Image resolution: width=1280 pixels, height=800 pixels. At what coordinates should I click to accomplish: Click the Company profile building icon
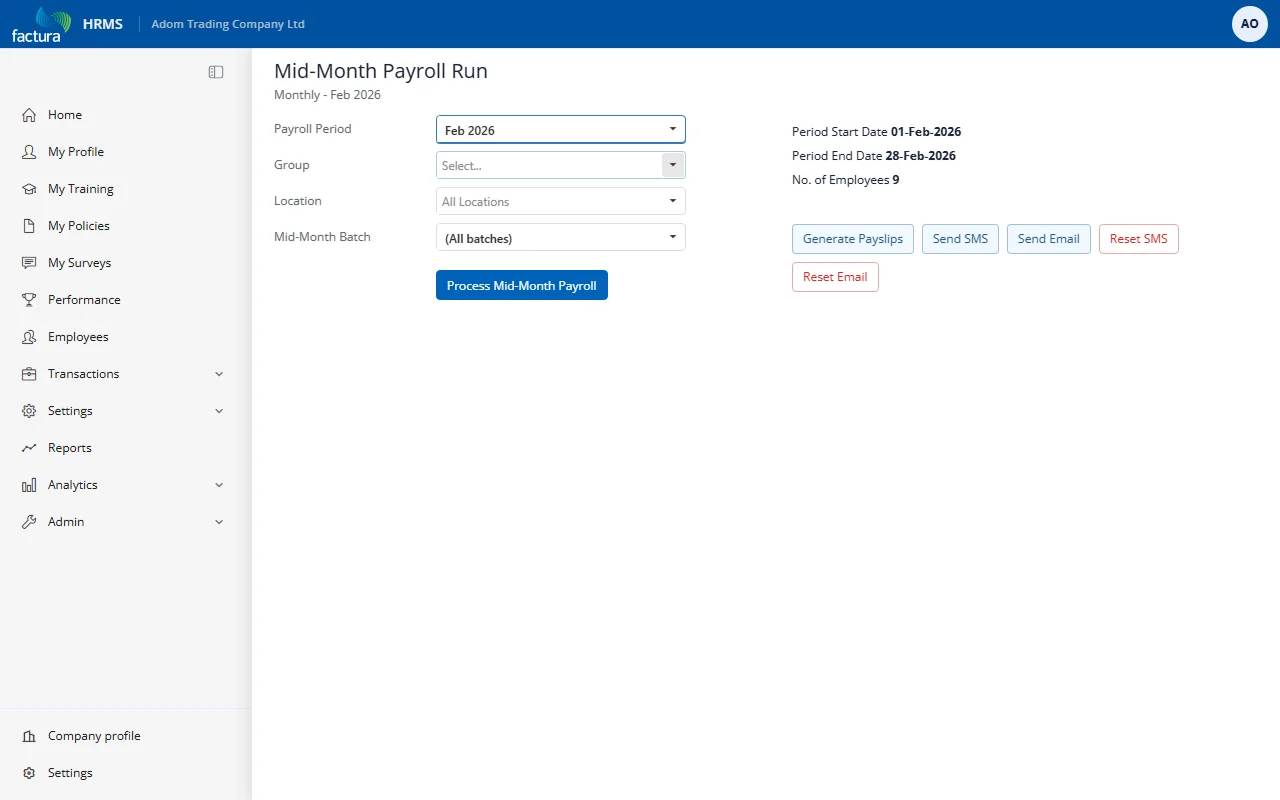tap(29, 736)
